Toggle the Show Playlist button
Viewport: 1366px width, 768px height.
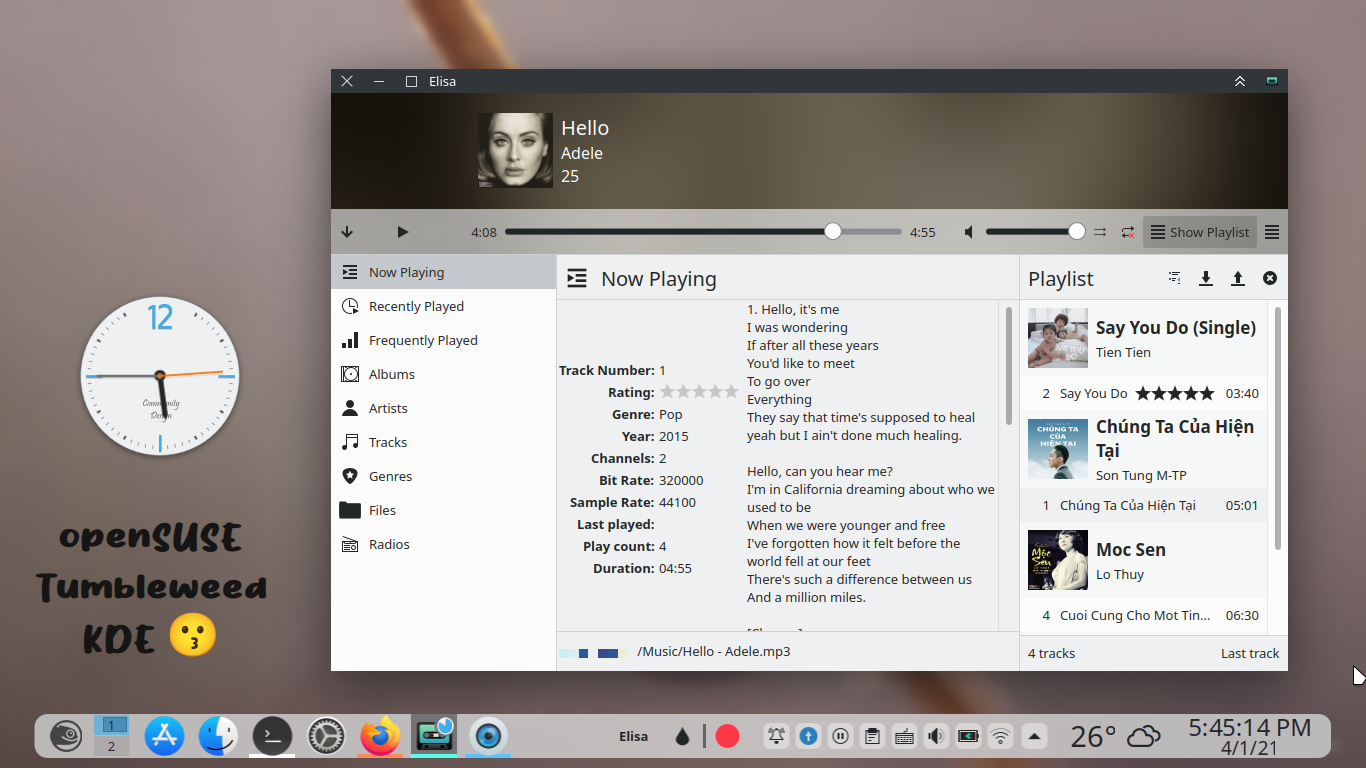point(1200,232)
